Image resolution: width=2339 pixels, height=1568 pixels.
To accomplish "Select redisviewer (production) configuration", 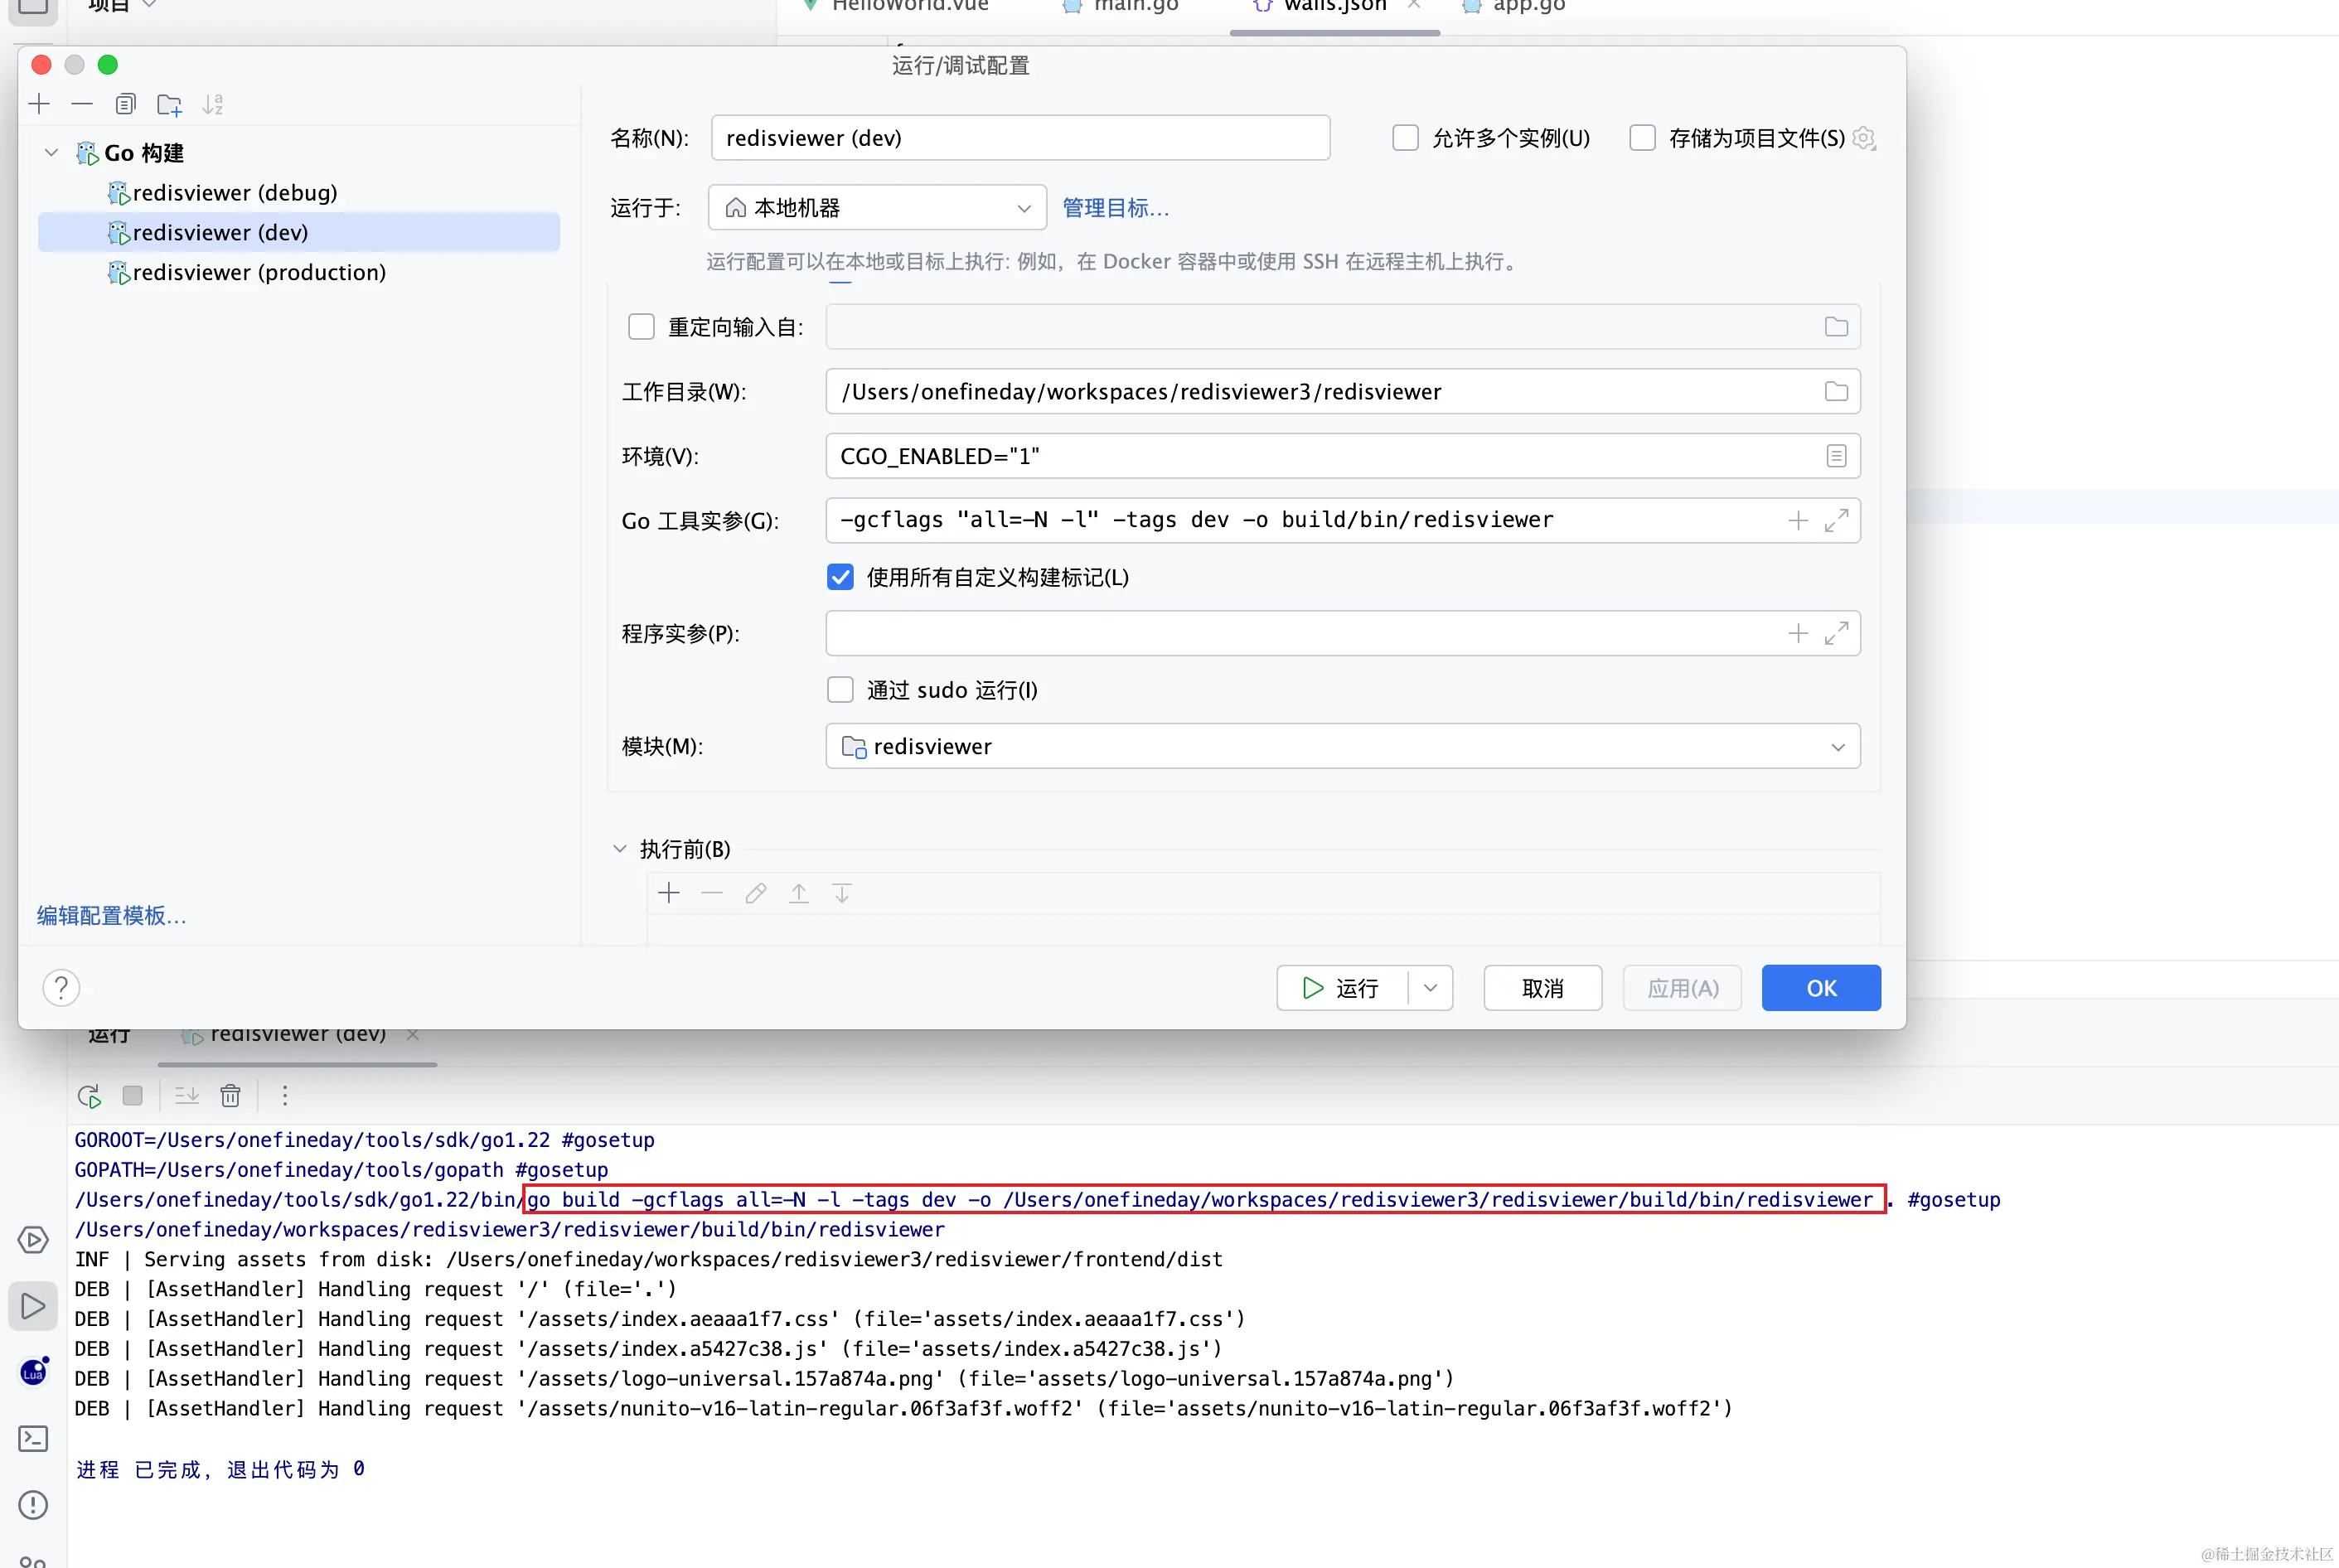I will (258, 272).
